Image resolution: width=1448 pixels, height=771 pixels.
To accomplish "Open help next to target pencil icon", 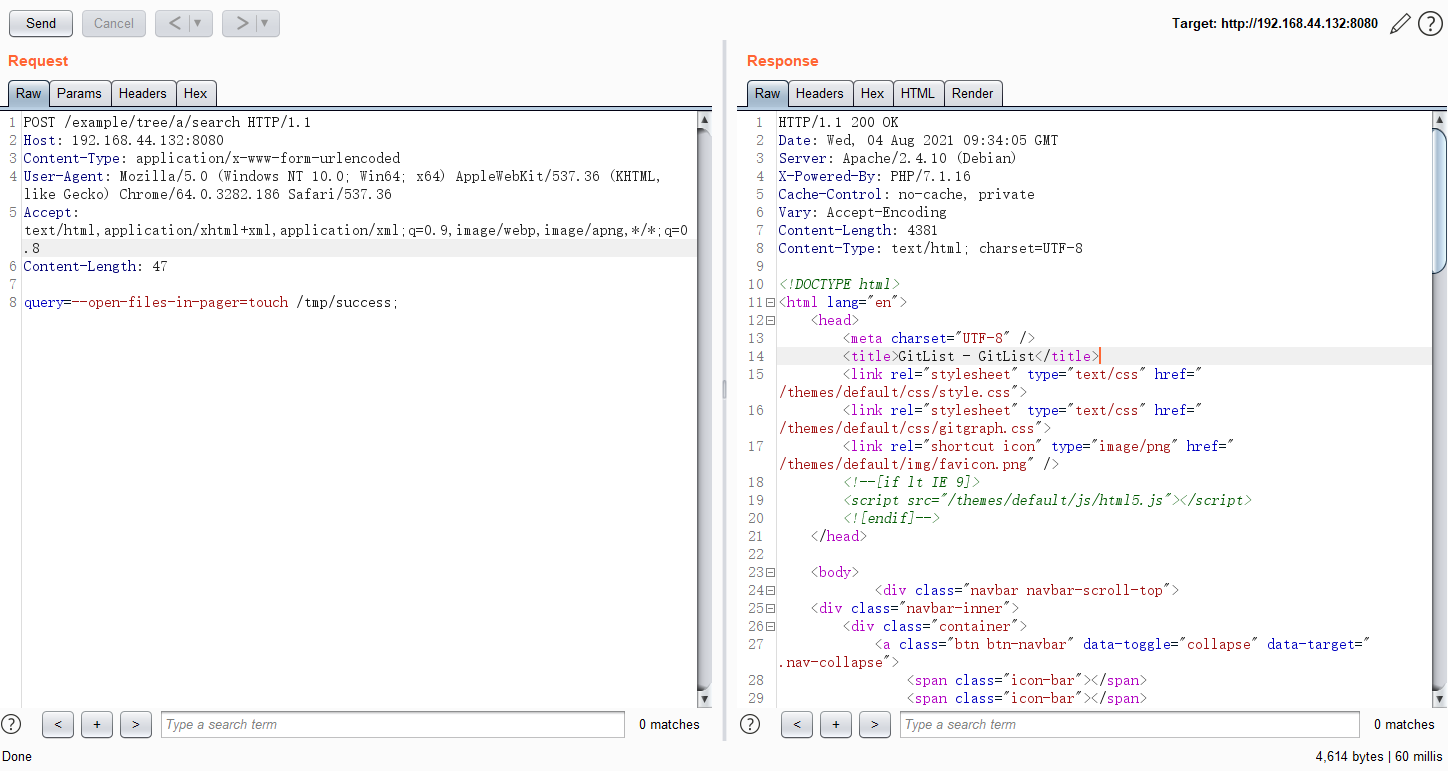I will [x=1430, y=23].
